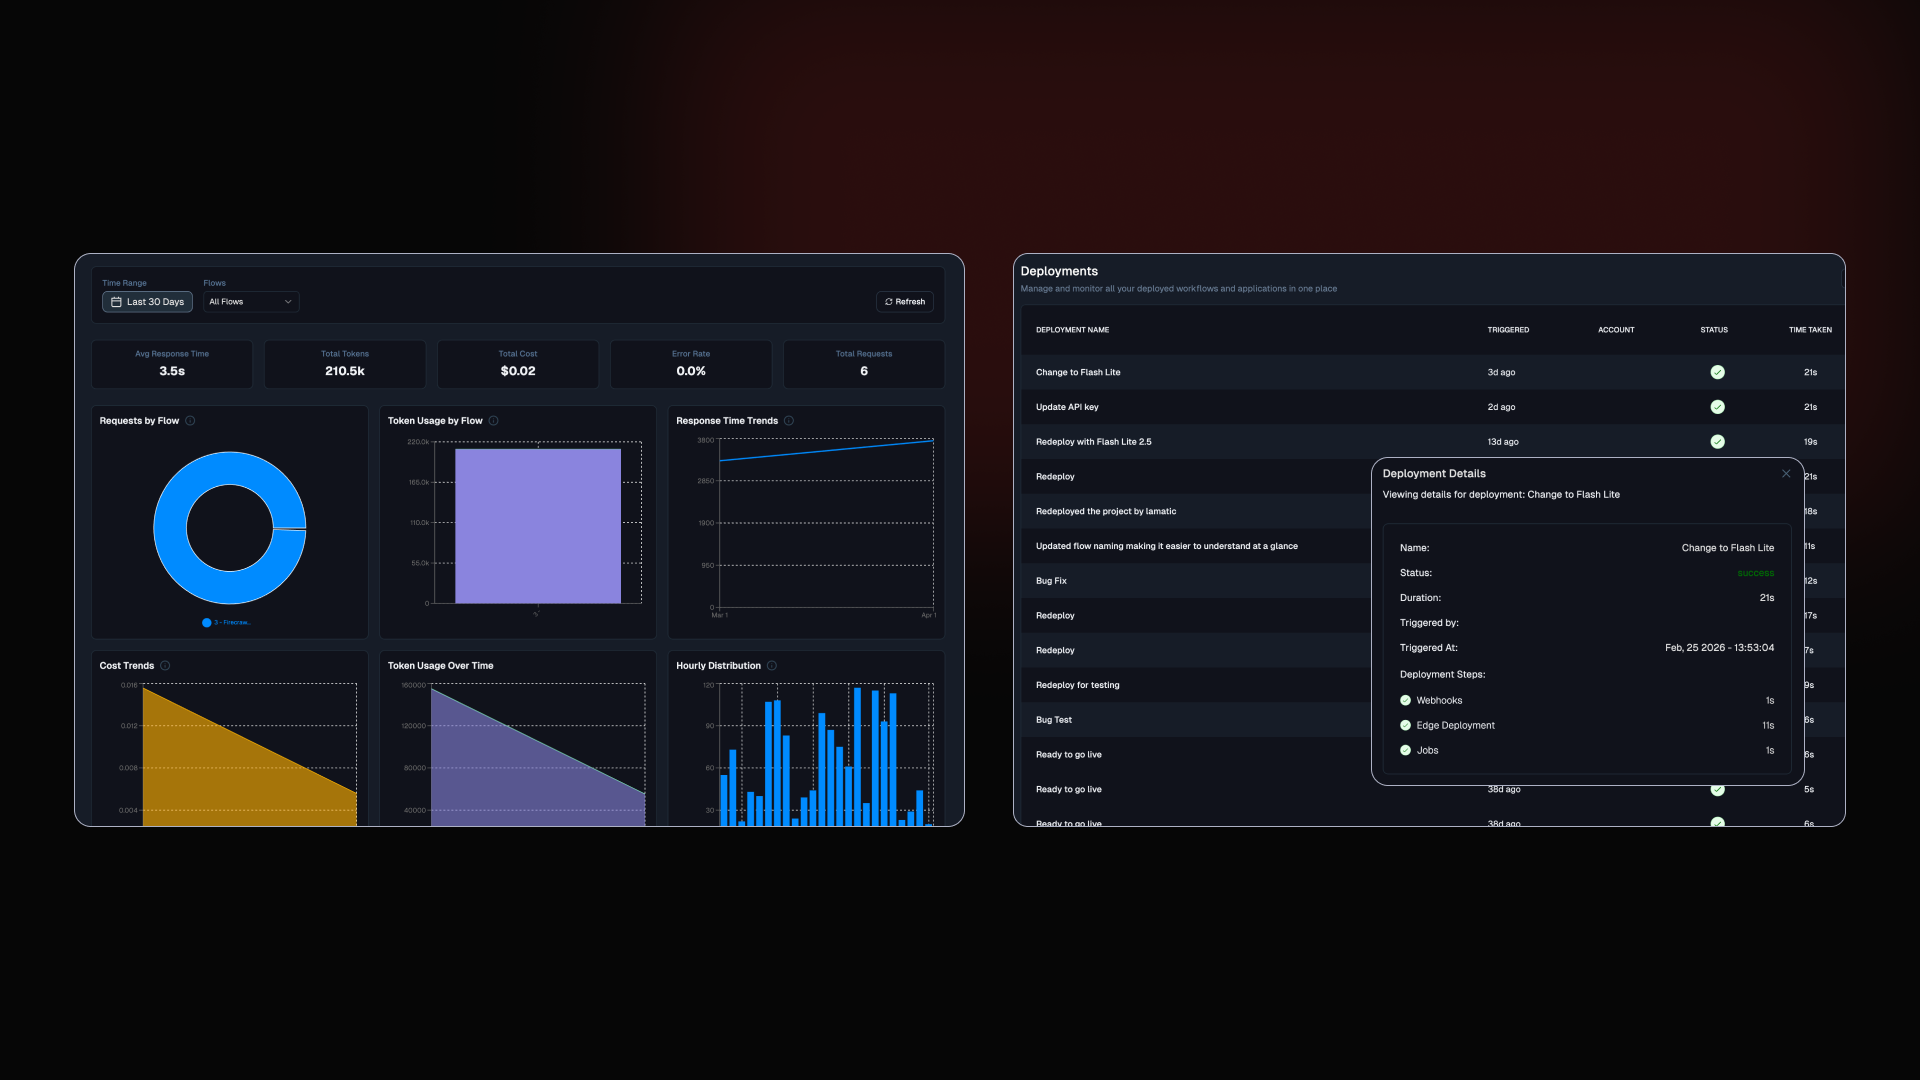Sort by the Triggered column header
The height and width of the screenshot is (1080, 1920).
[x=1507, y=330]
